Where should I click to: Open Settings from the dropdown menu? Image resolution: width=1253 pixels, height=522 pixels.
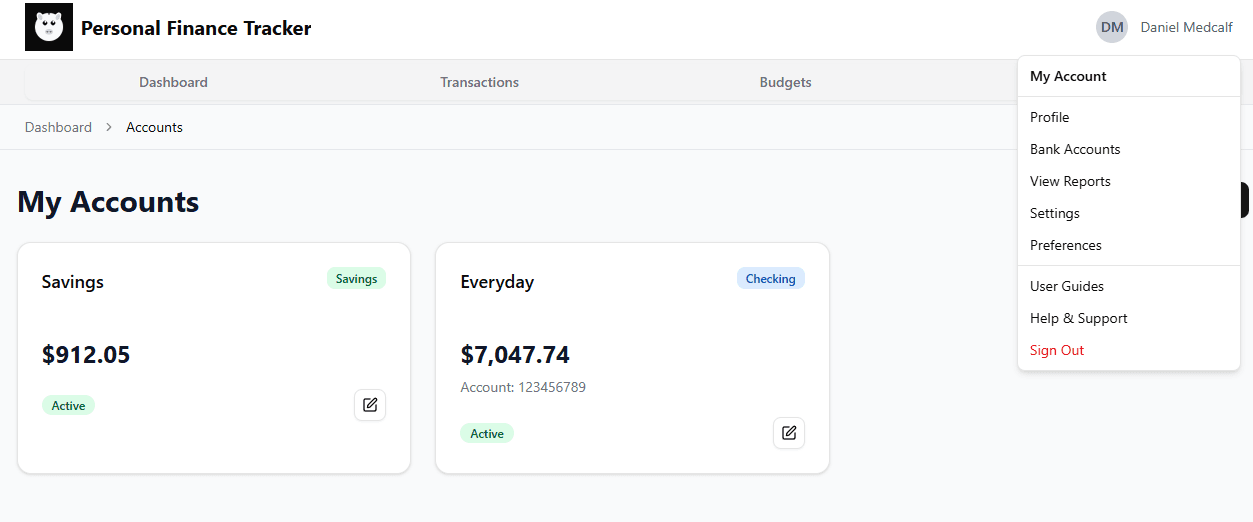click(x=1055, y=213)
